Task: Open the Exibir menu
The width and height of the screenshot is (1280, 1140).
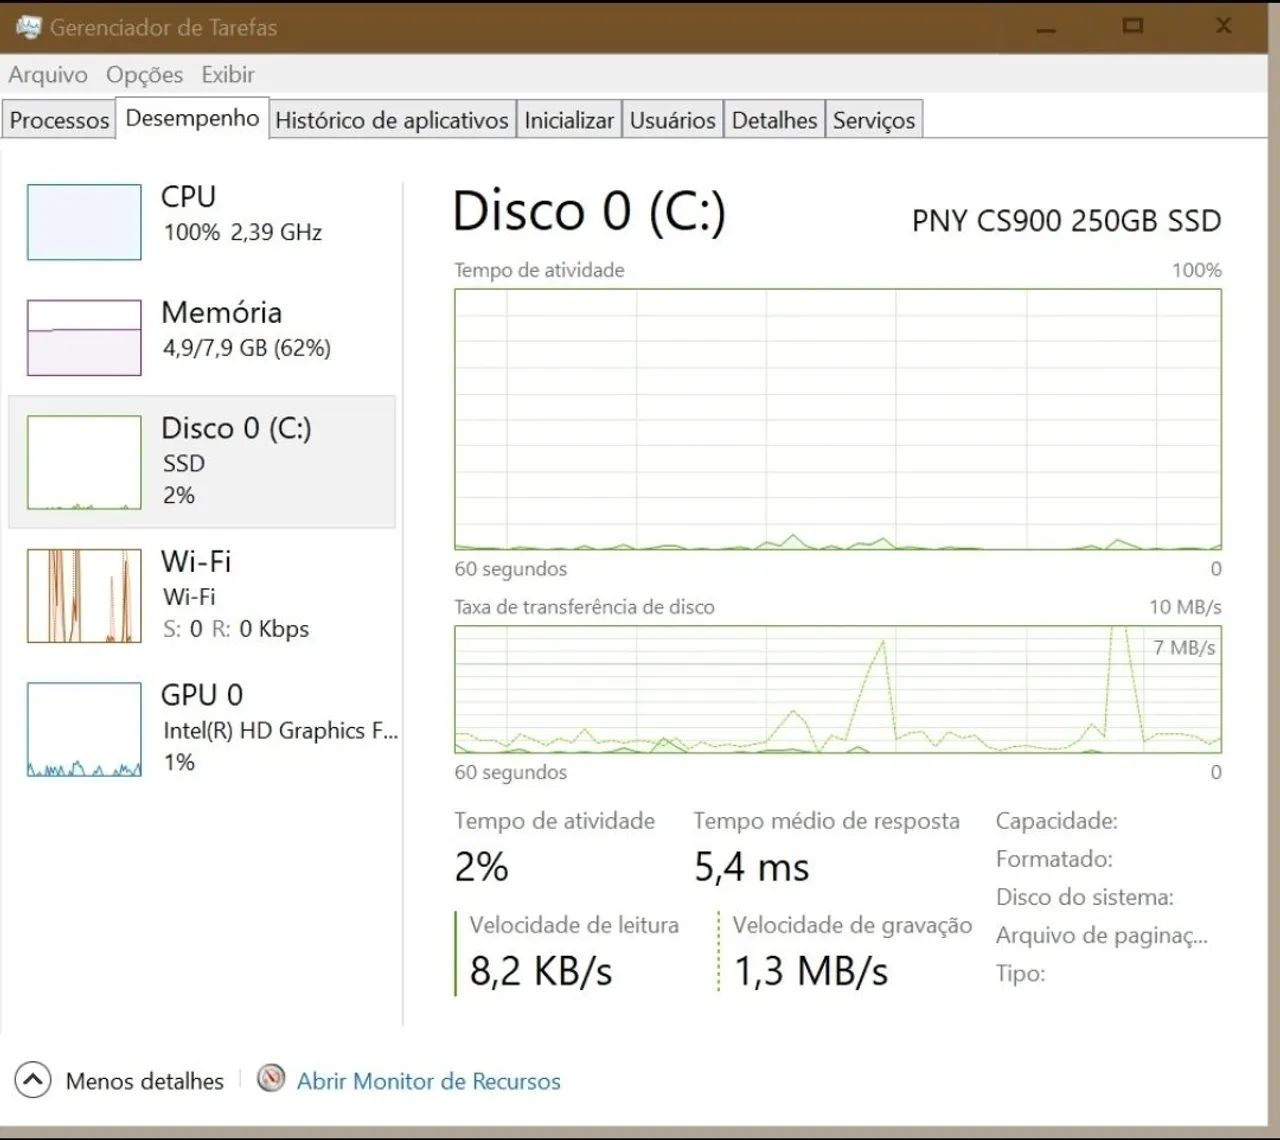Action: click(228, 75)
